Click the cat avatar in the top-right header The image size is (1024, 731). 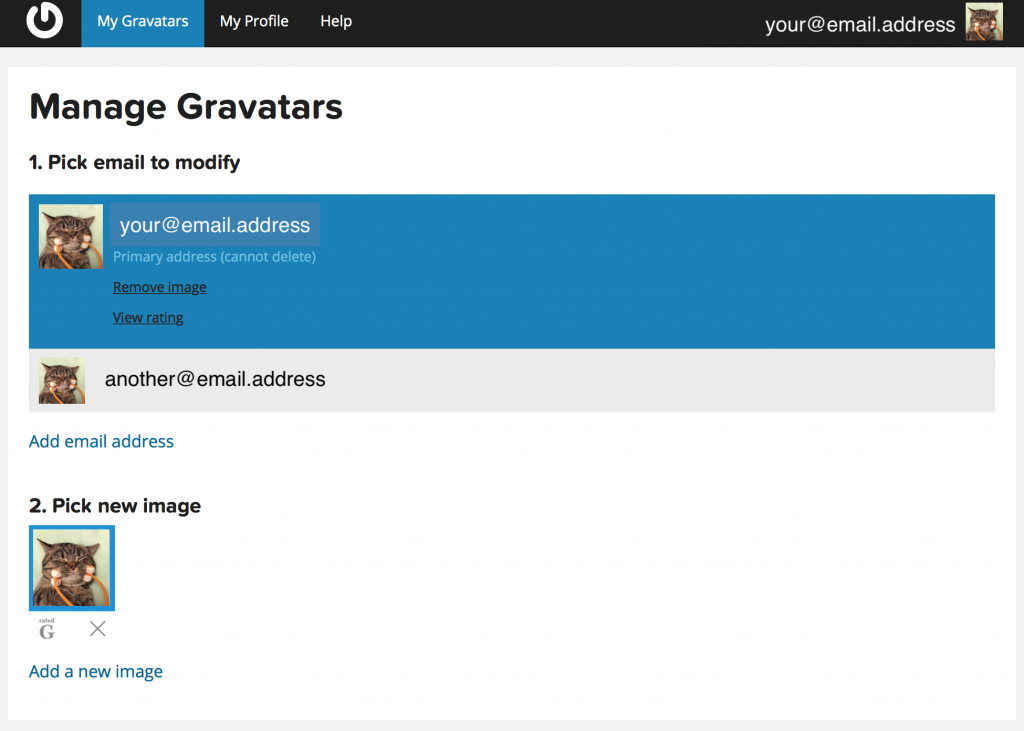tap(984, 23)
